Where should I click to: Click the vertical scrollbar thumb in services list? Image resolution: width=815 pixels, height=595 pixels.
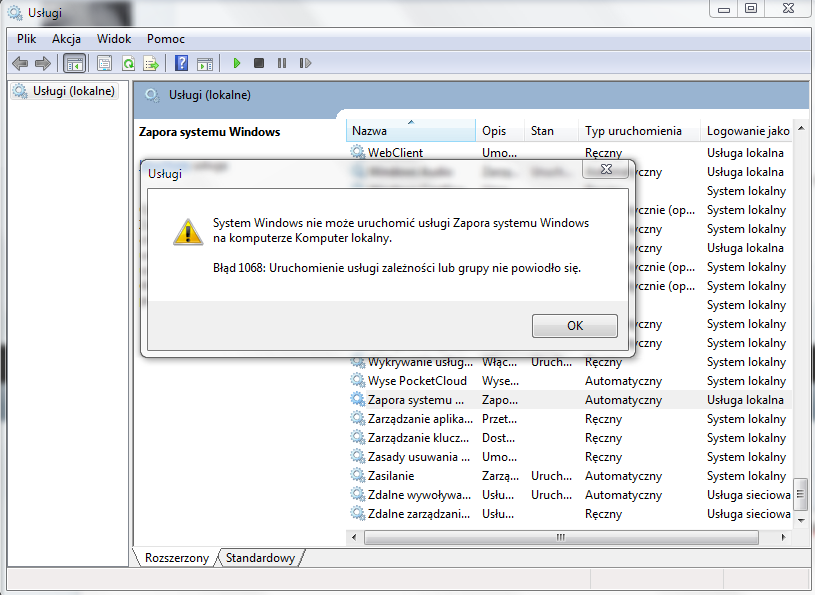click(x=801, y=494)
